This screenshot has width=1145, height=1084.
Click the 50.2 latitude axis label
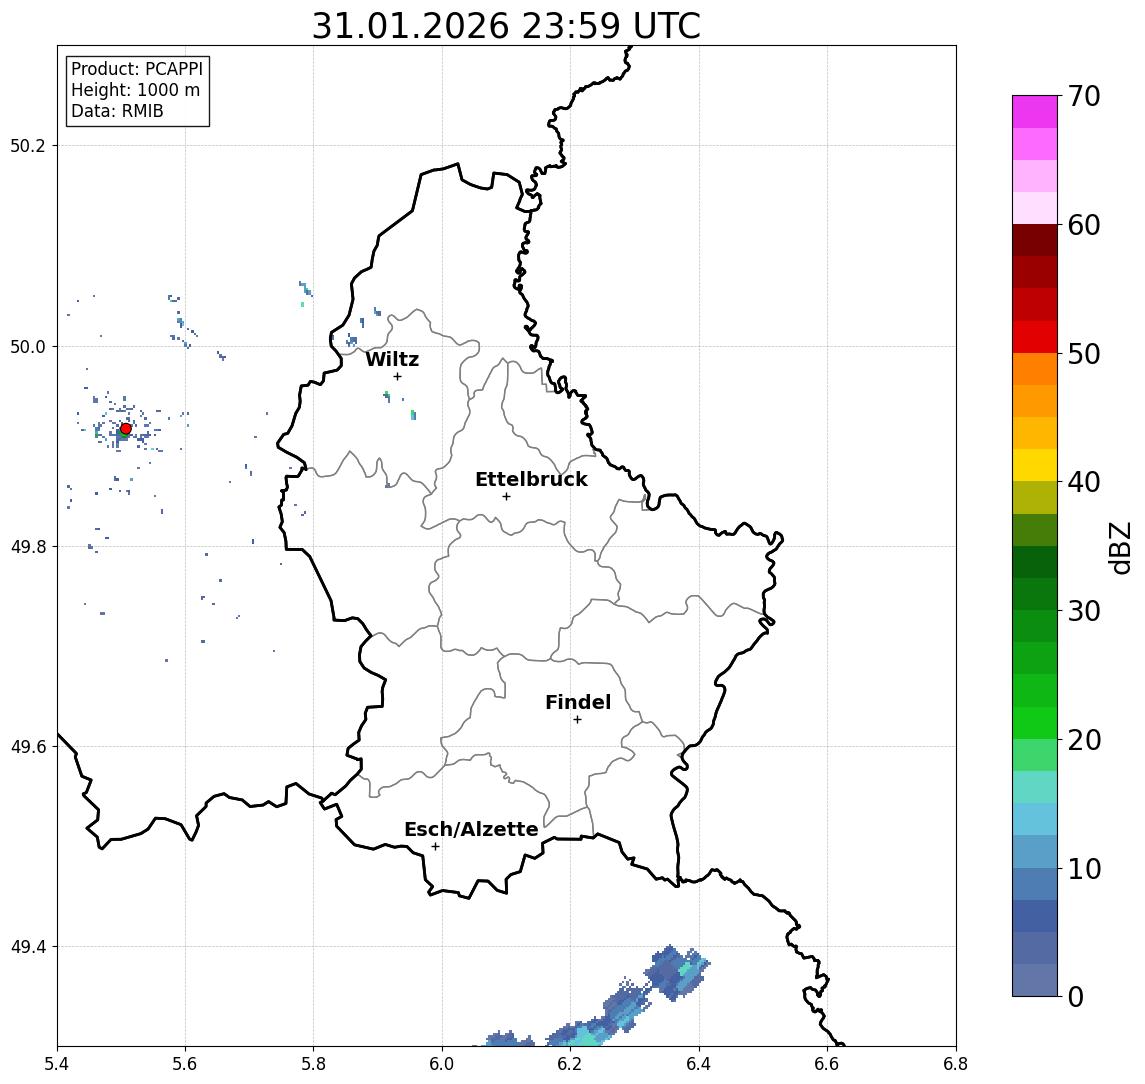(x=27, y=145)
